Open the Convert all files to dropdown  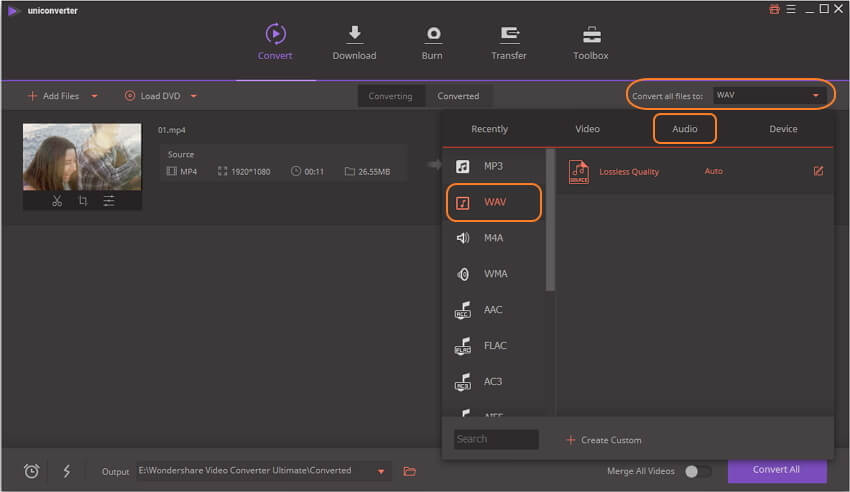(769, 95)
